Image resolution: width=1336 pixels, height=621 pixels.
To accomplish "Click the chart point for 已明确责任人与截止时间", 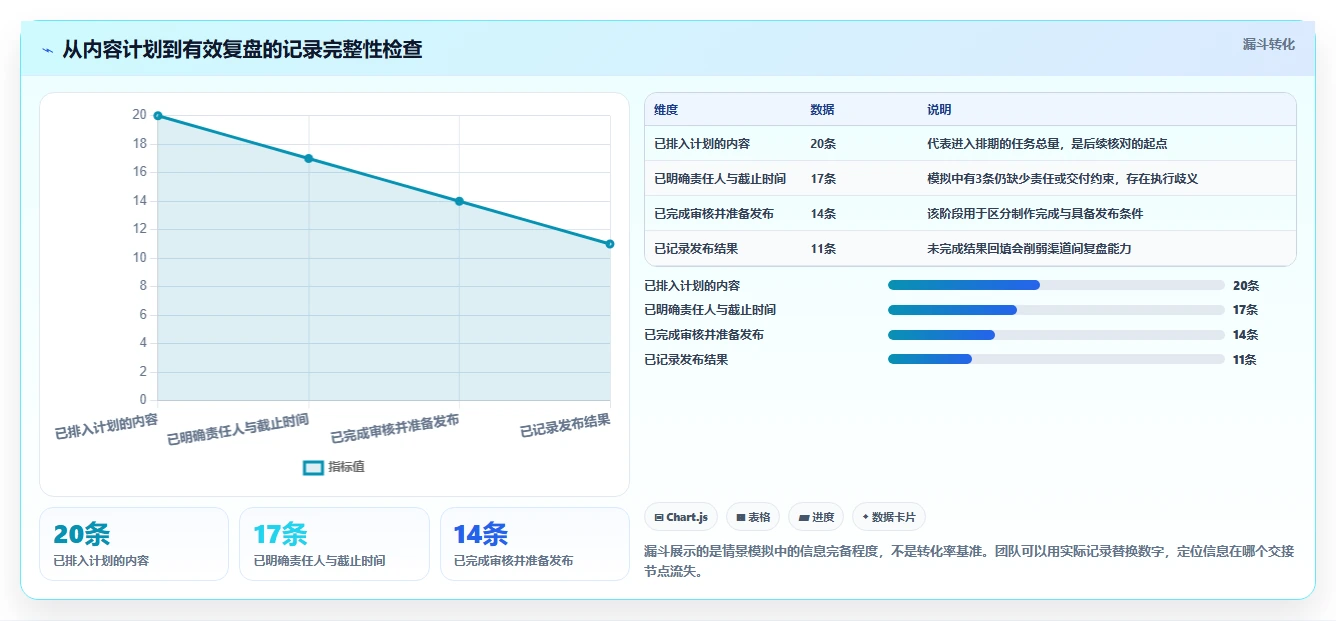I will click(x=309, y=158).
